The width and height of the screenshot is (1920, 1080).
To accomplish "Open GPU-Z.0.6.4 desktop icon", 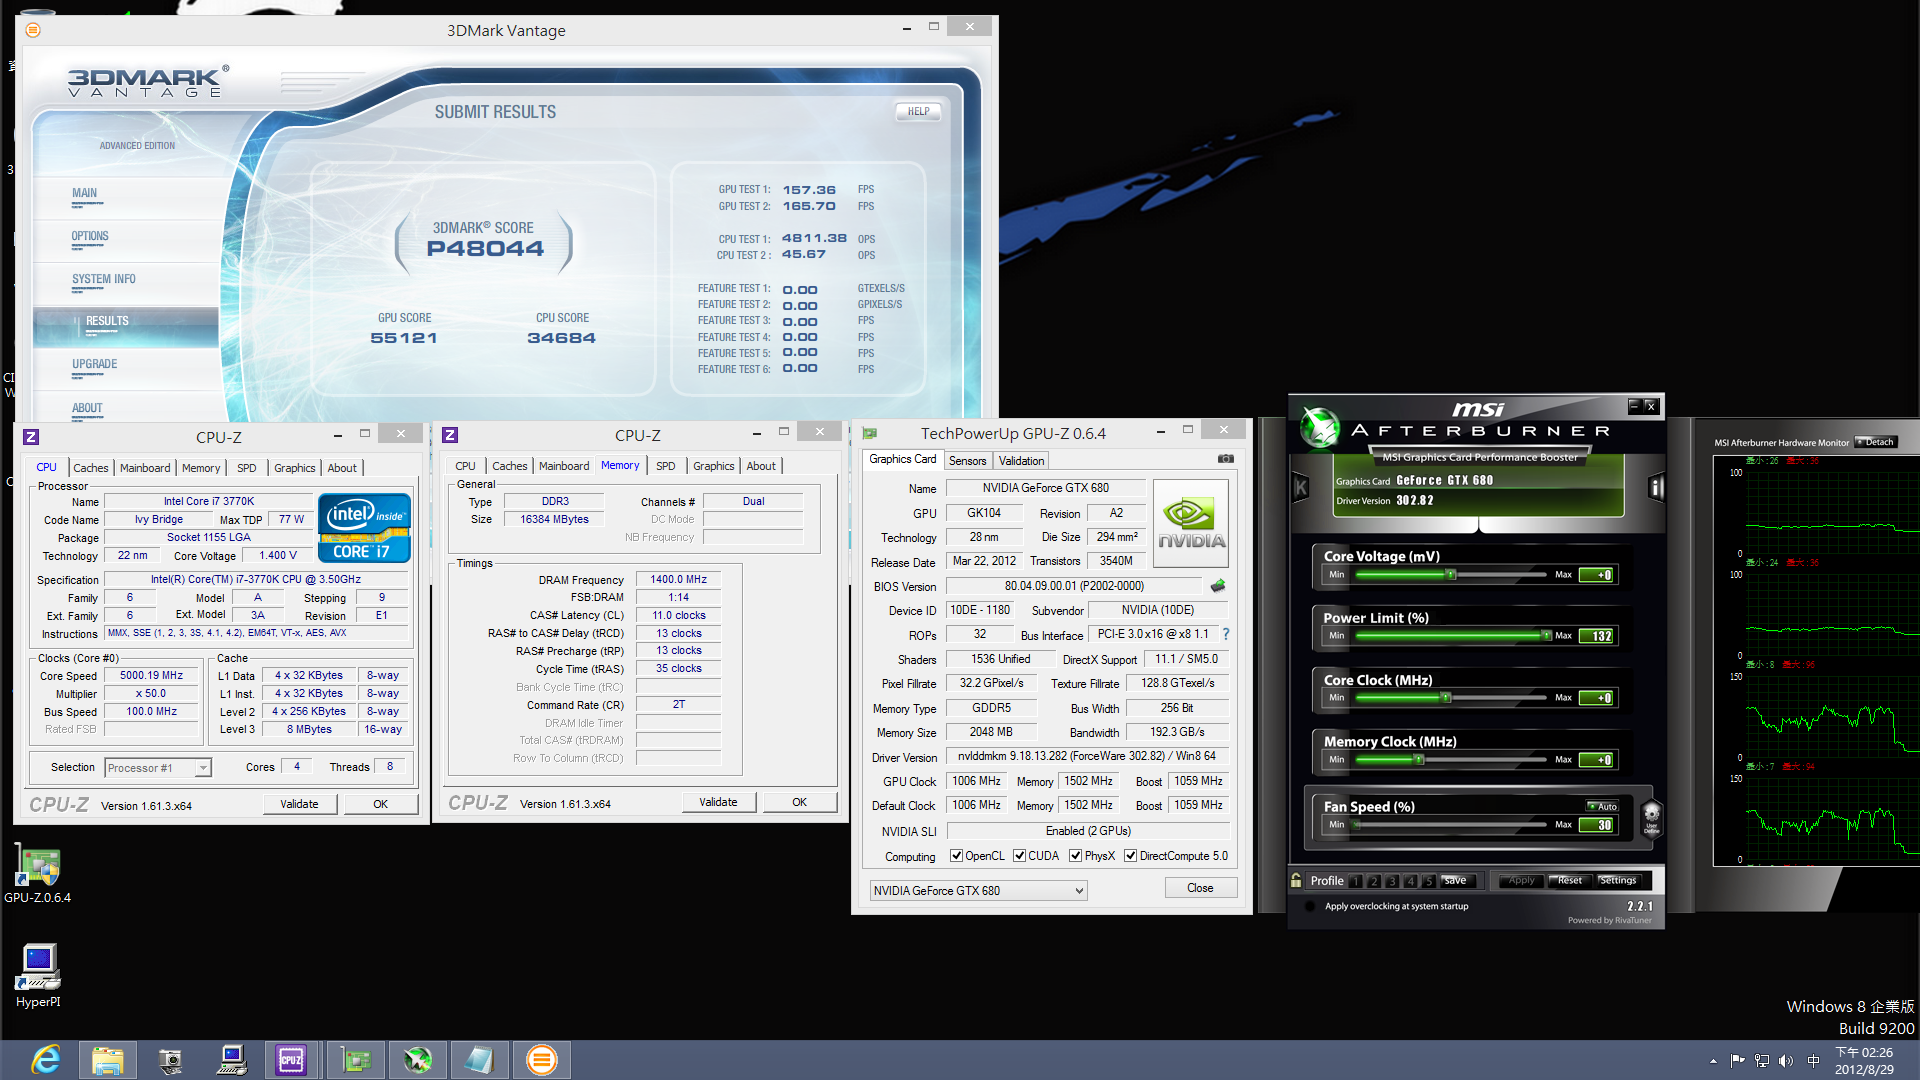I will 37,875.
